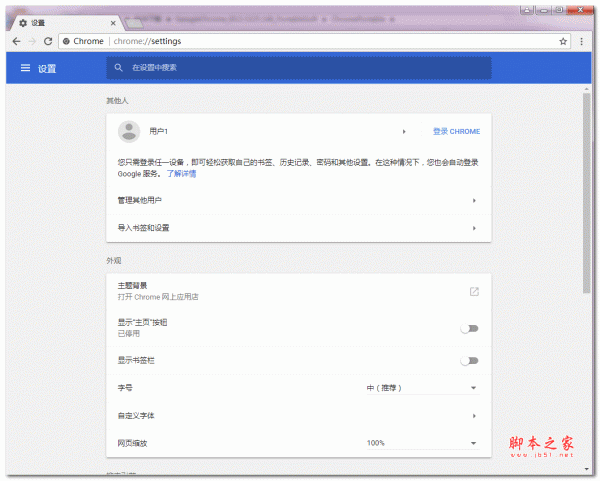Image resolution: width=600 pixels, height=481 pixels.
Task: Click the 登录 CHROME button
Action: [x=456, y=131]
